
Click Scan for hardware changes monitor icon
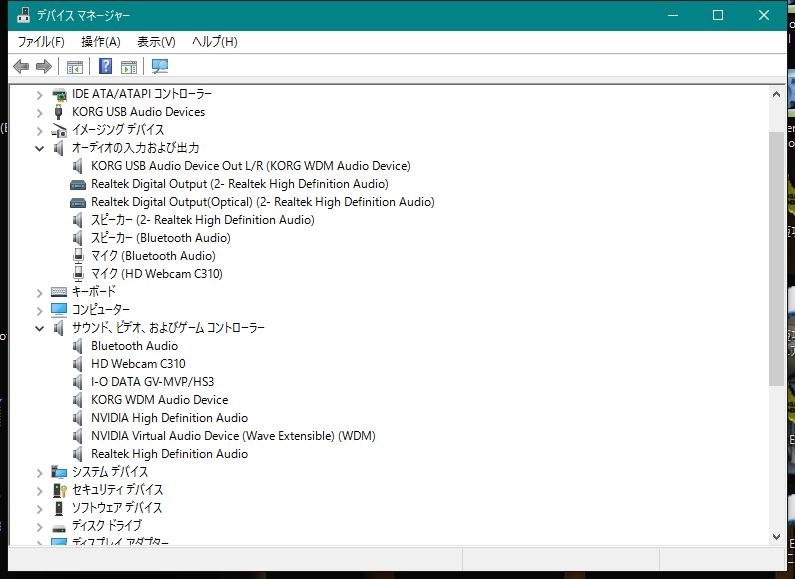[160, 66]
